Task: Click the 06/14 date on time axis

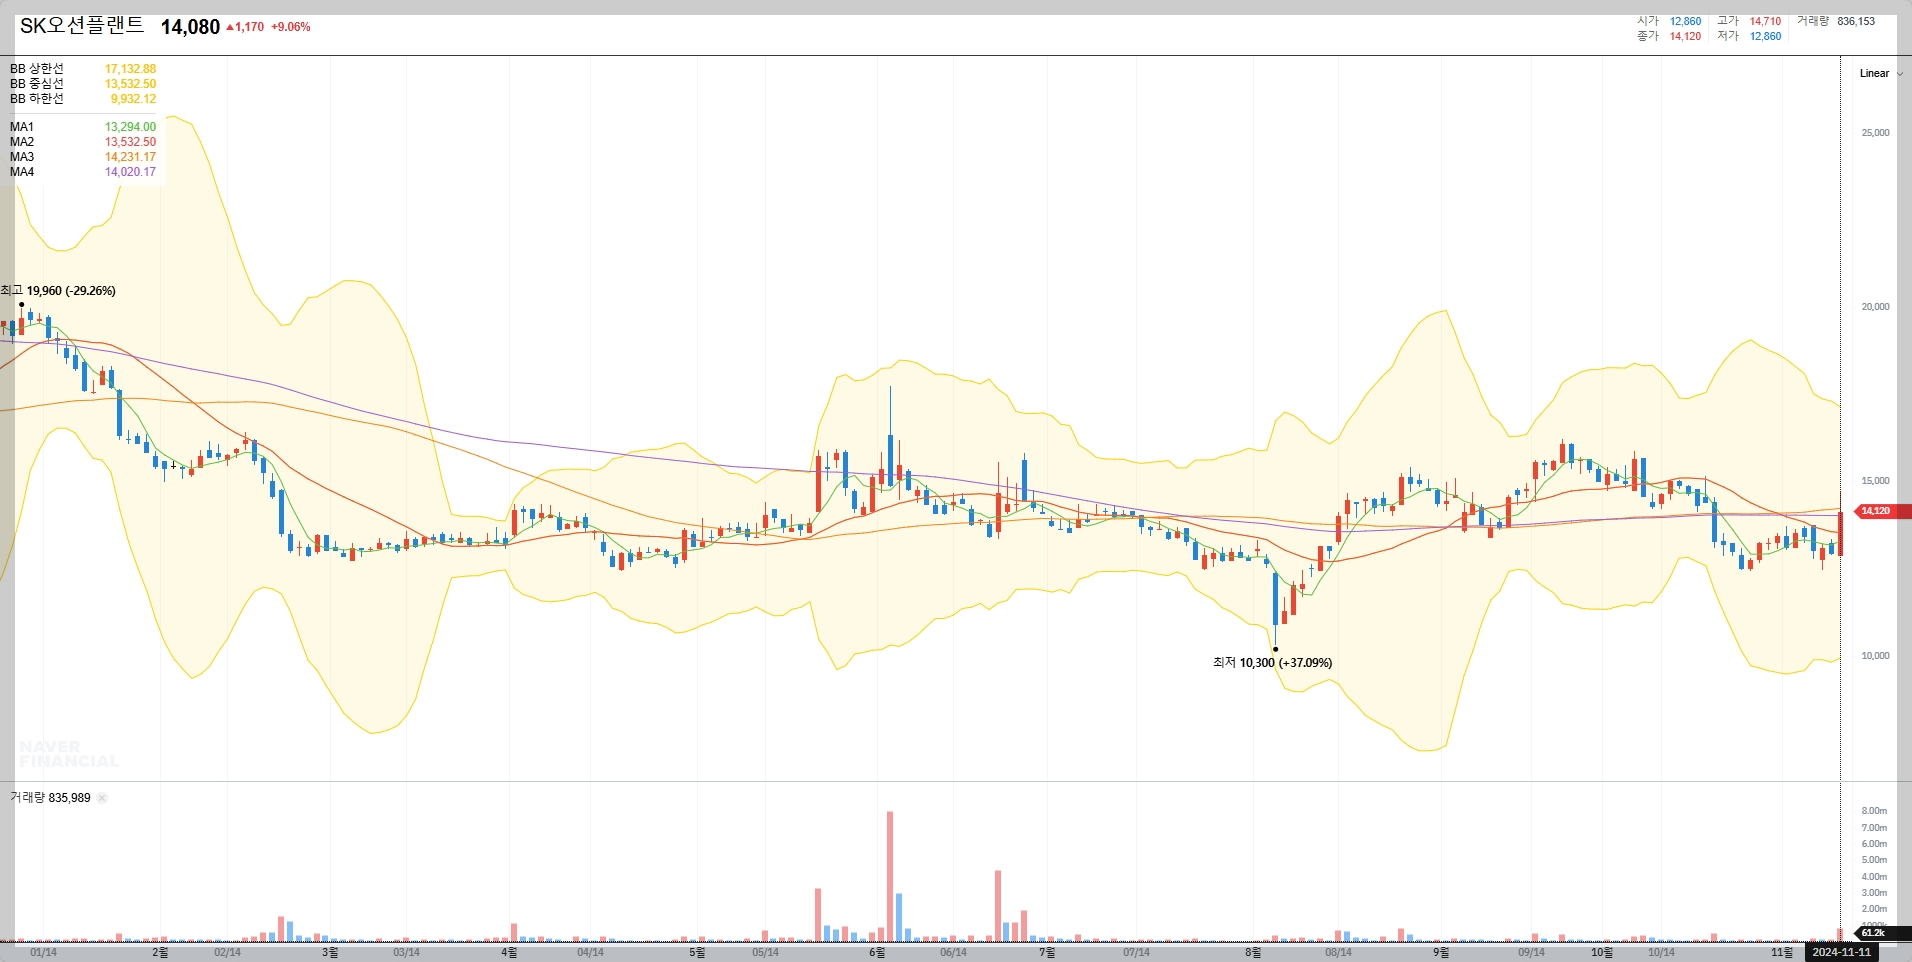Action: 953,953
